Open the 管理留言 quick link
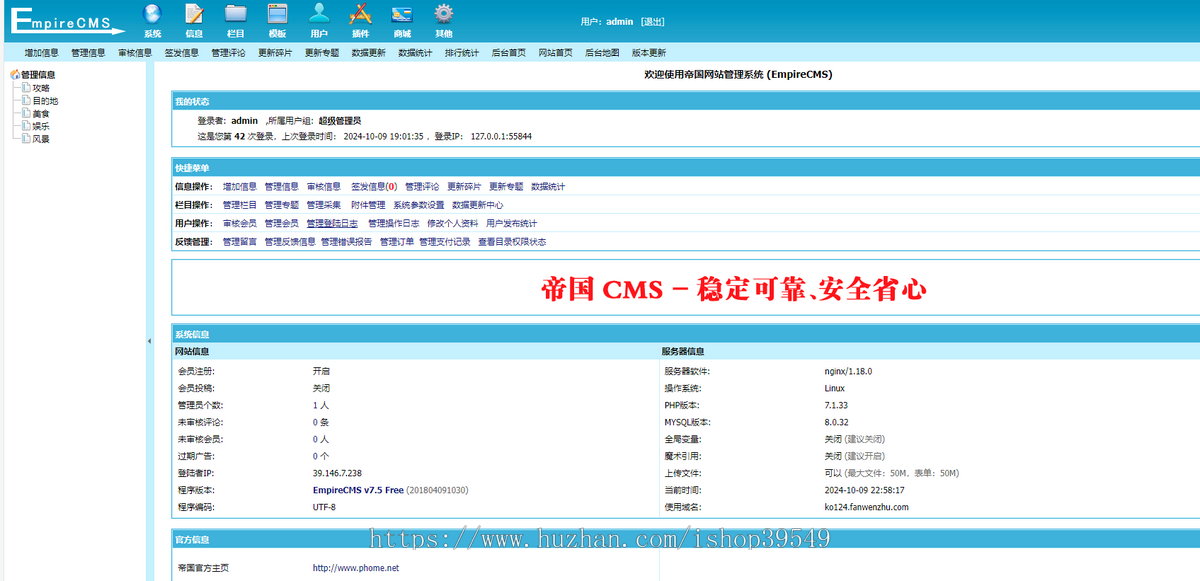 (x=240, y=241)
